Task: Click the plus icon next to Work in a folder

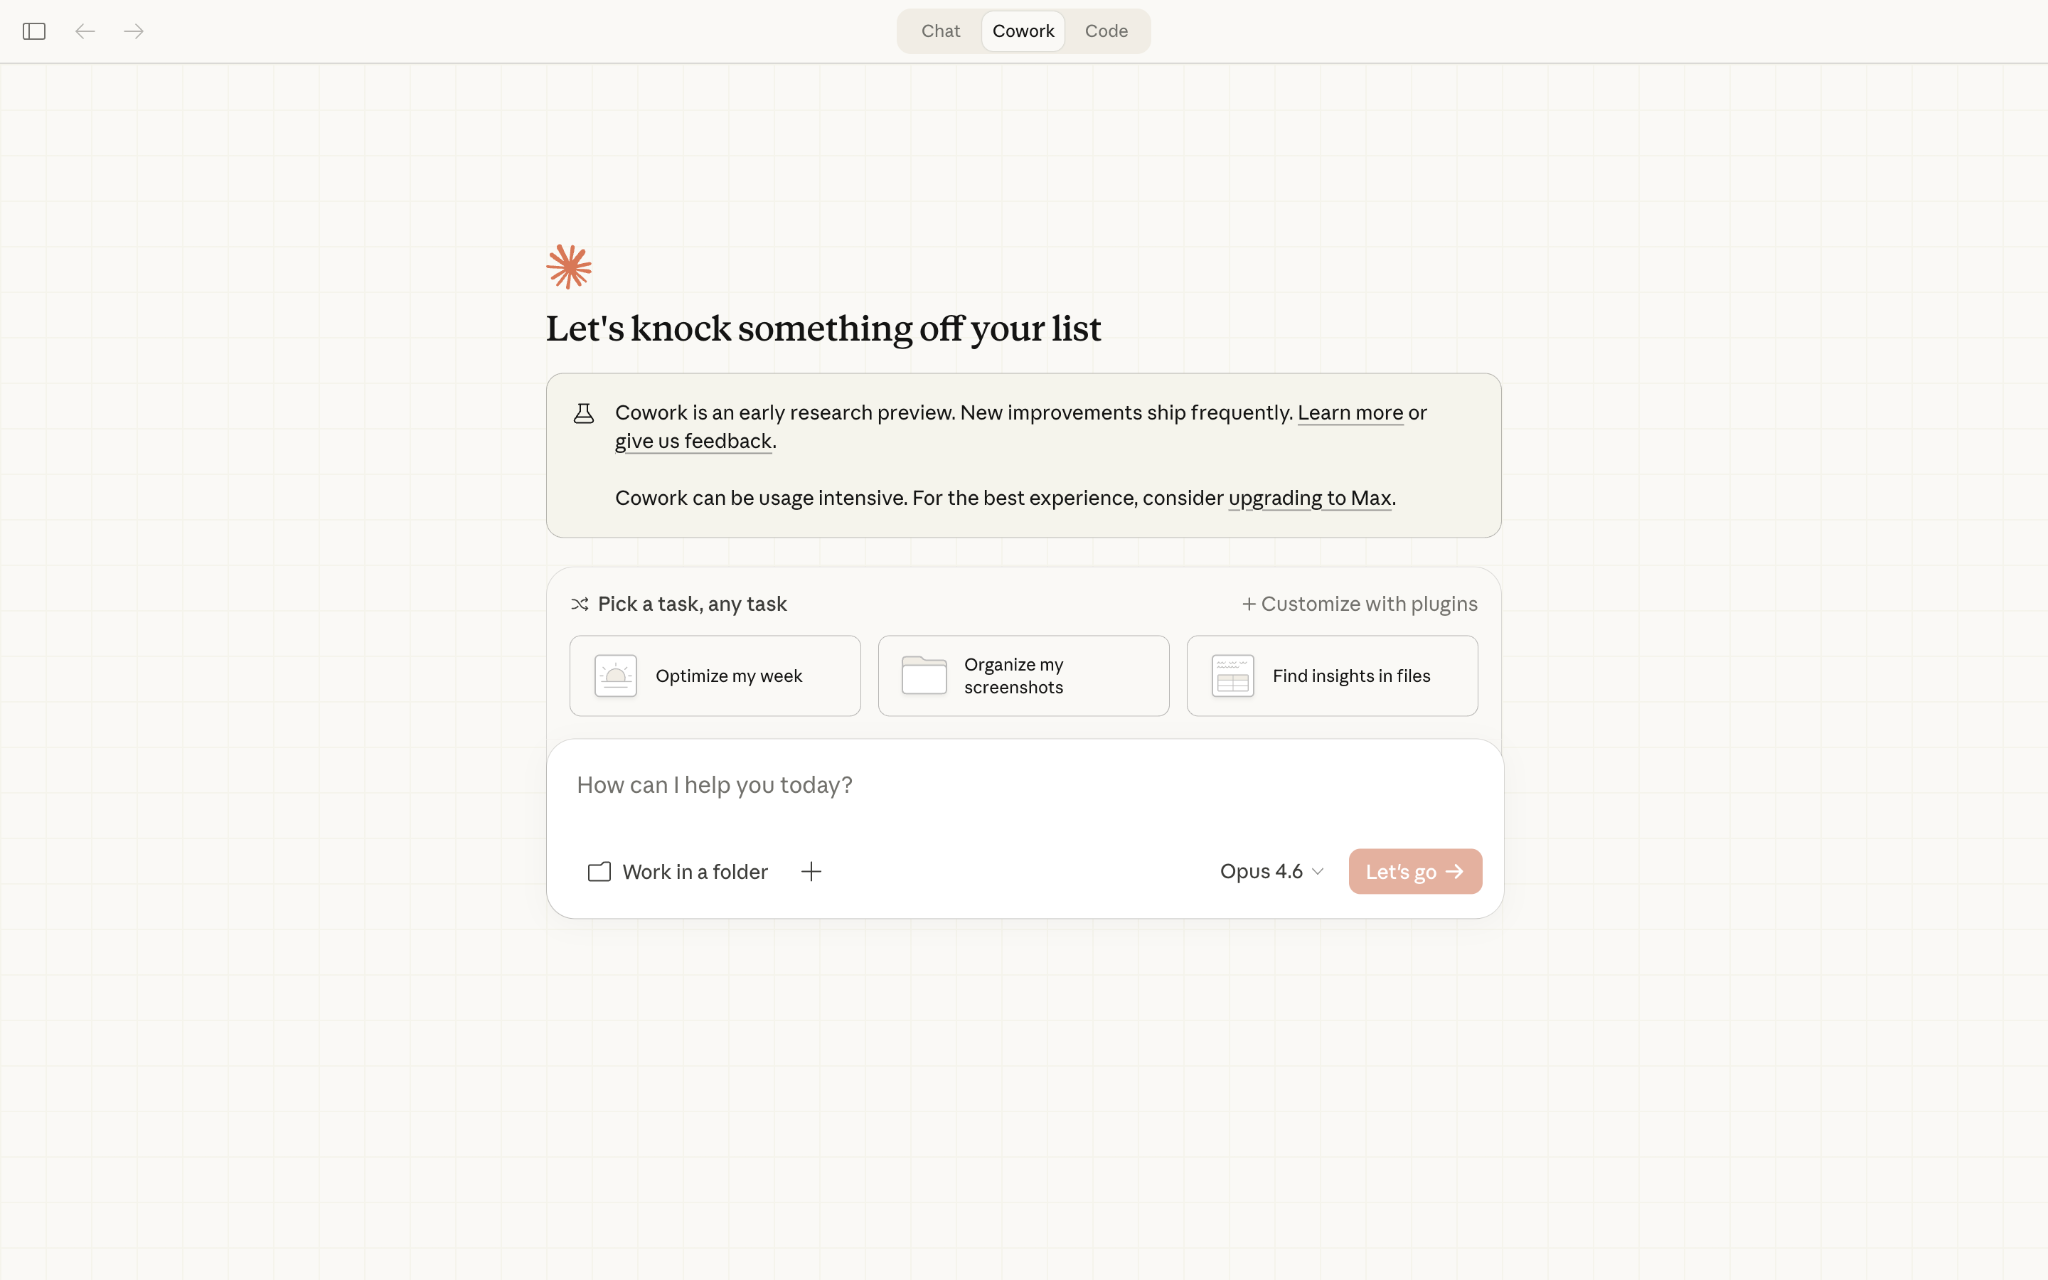Action: [811, 871]
